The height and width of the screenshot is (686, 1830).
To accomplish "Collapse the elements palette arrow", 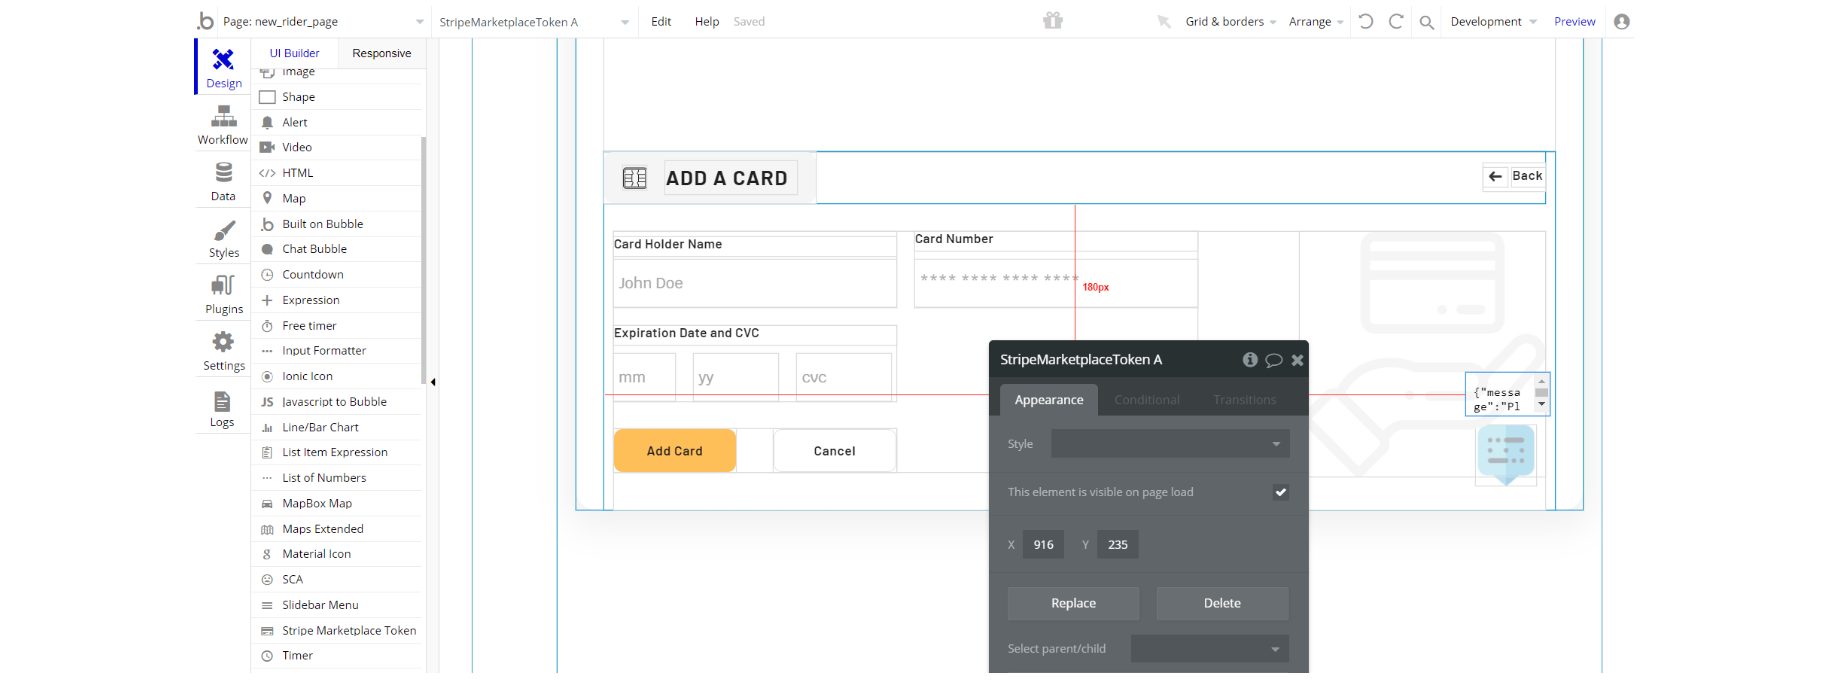I will [433, 382].
